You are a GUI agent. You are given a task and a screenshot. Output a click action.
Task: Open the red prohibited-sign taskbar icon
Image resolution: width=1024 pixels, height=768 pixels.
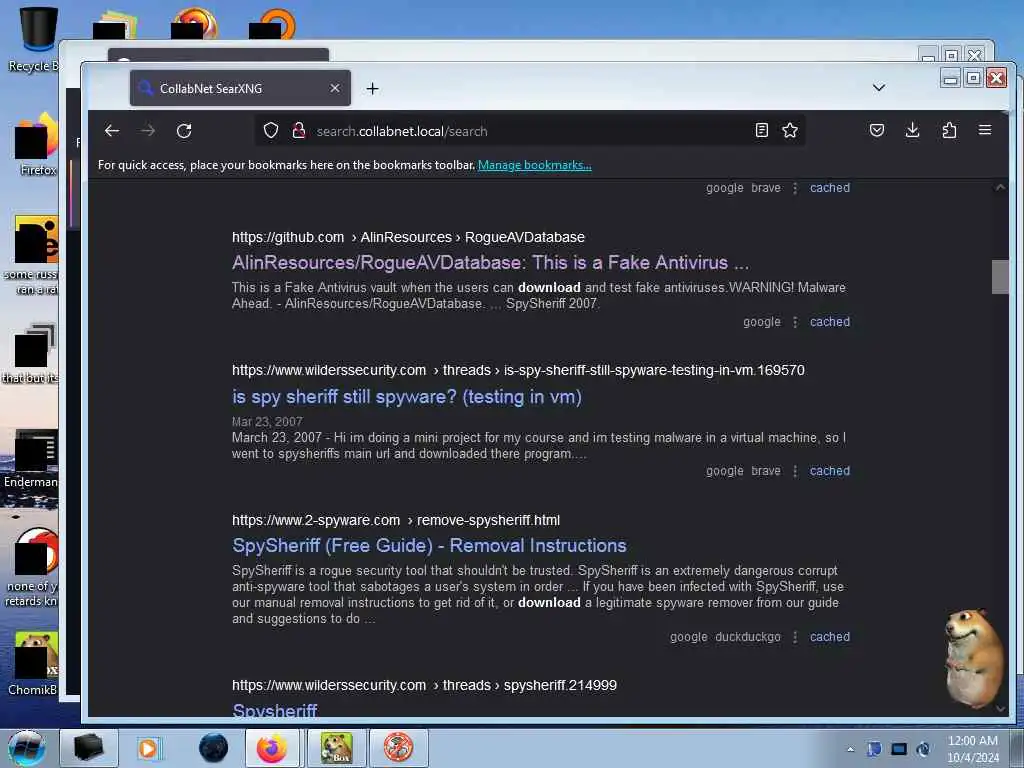coord(398,748)
